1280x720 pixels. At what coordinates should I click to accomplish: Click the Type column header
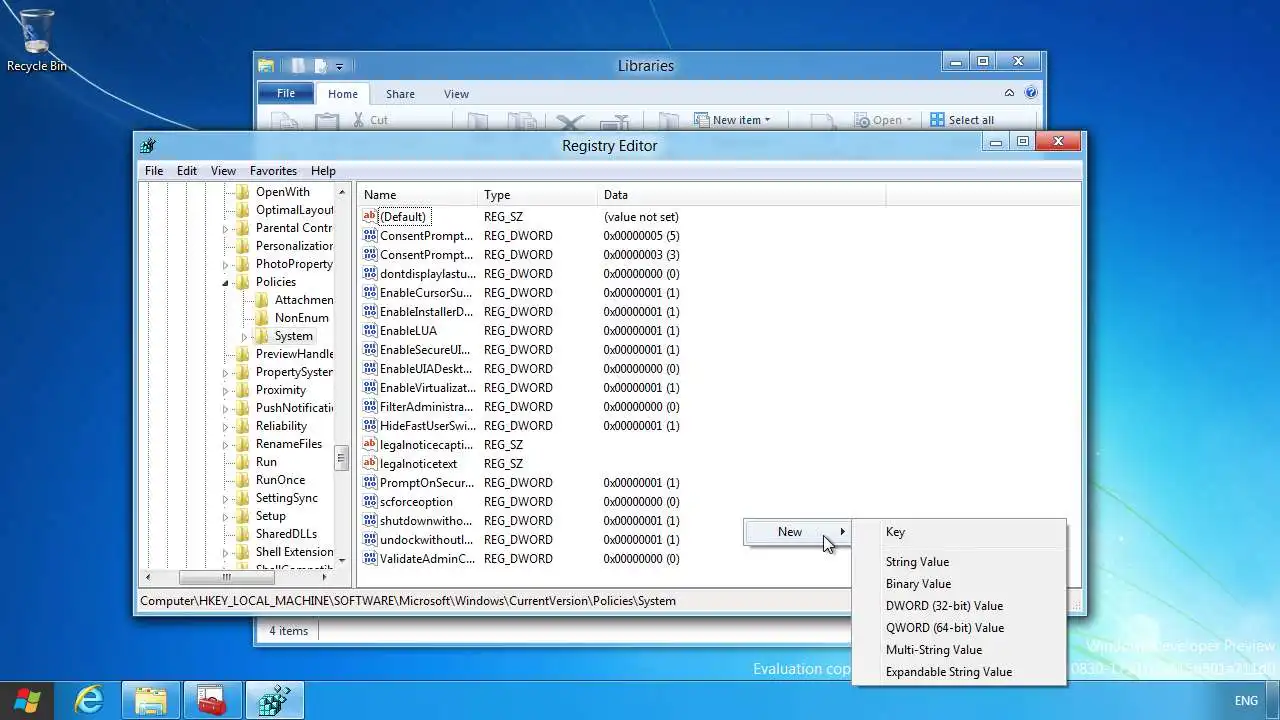click(538, 195)
